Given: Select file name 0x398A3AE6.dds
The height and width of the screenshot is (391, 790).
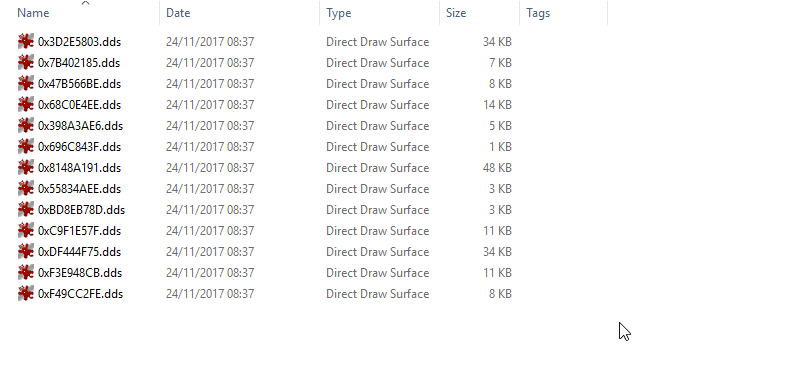Looking at the screenshot, I should point(81,126).
